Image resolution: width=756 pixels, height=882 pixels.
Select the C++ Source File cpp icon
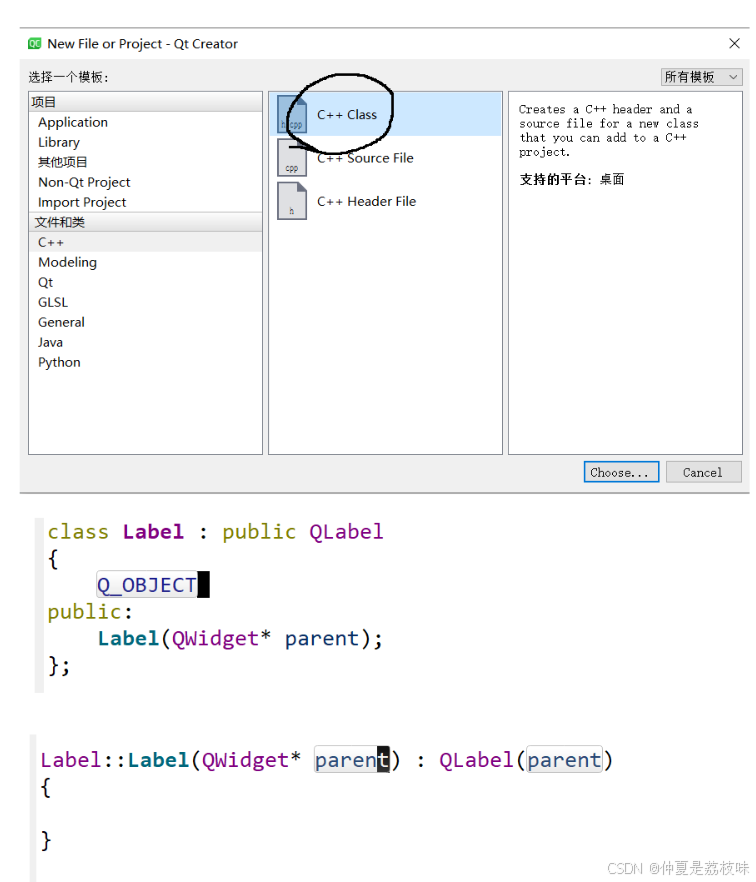tap(292, 158)
